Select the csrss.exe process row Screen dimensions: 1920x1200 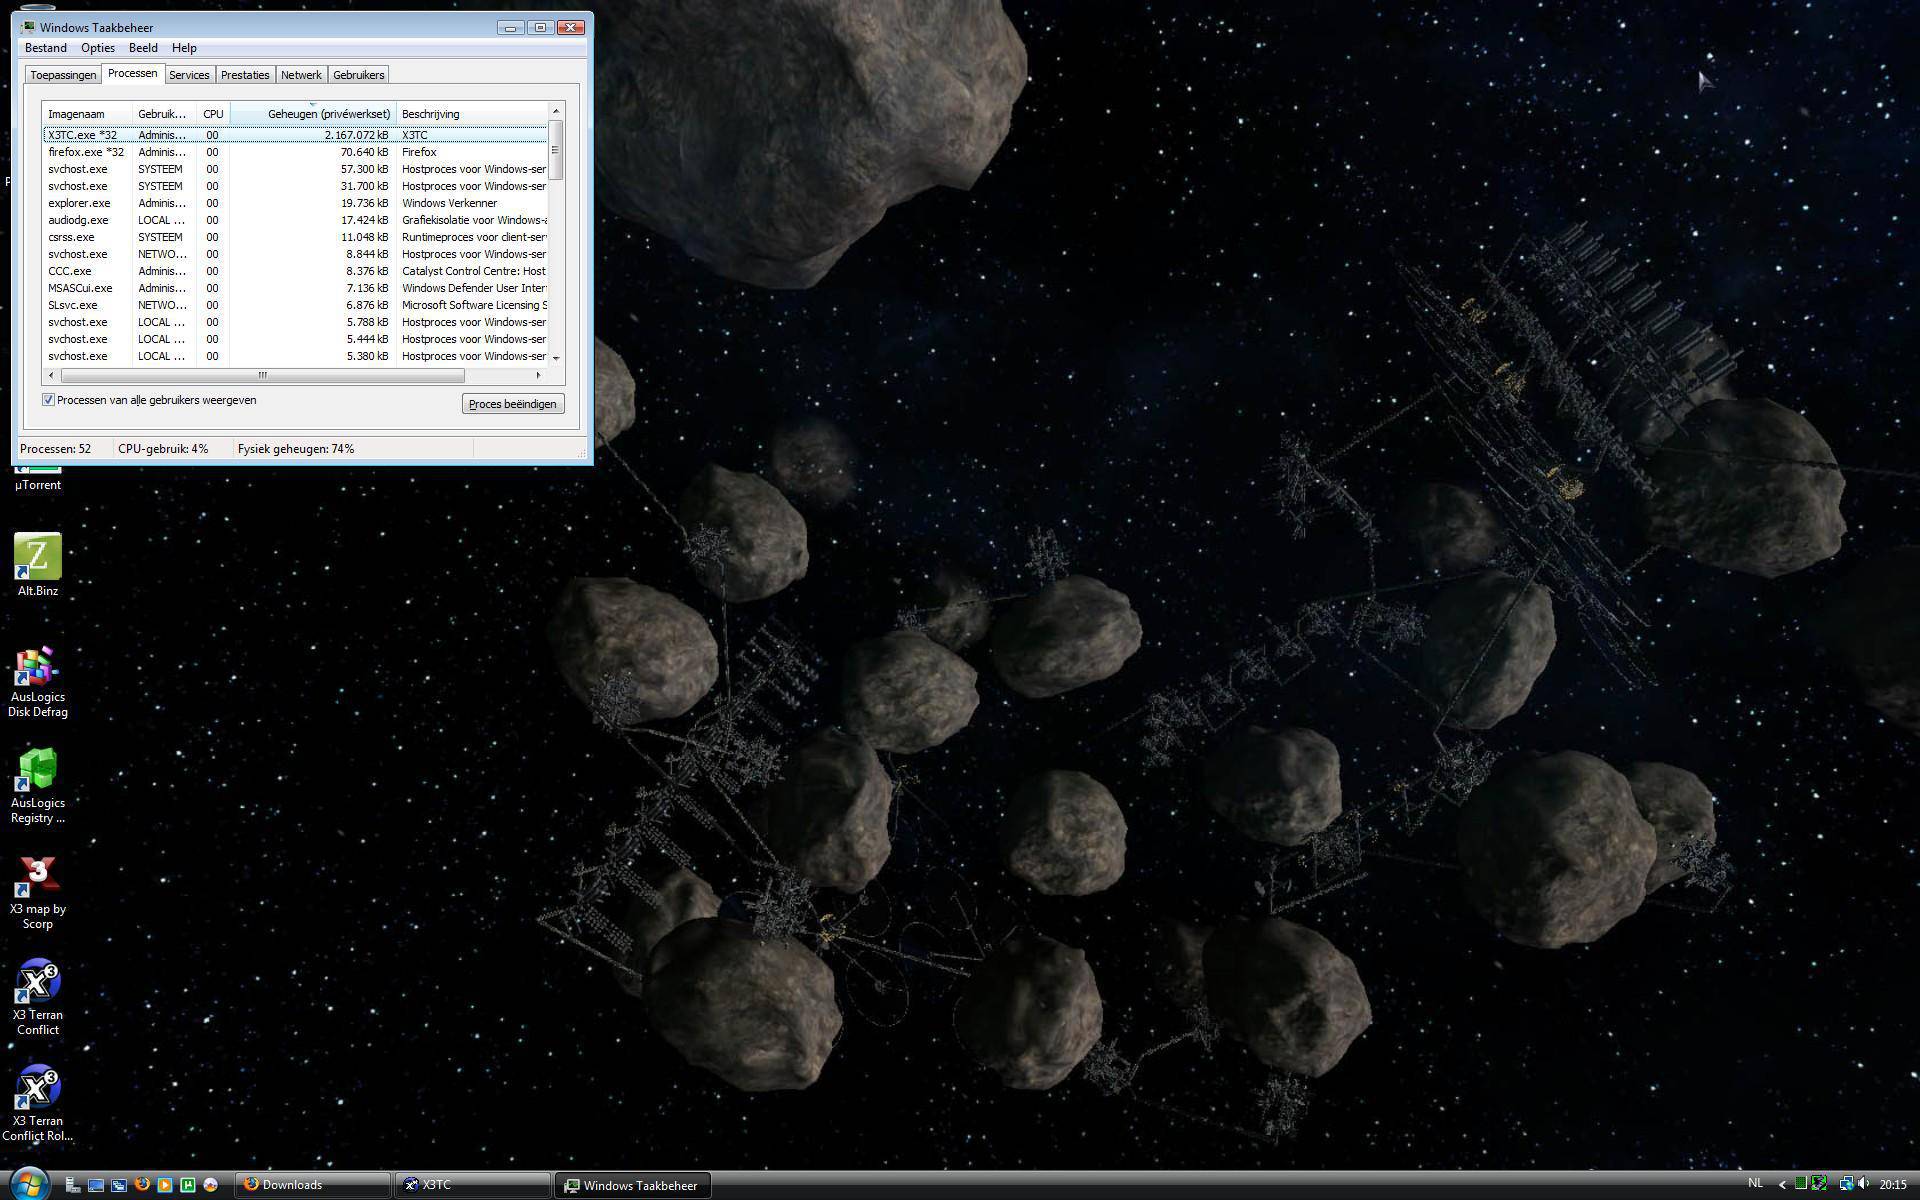[295, 237]
